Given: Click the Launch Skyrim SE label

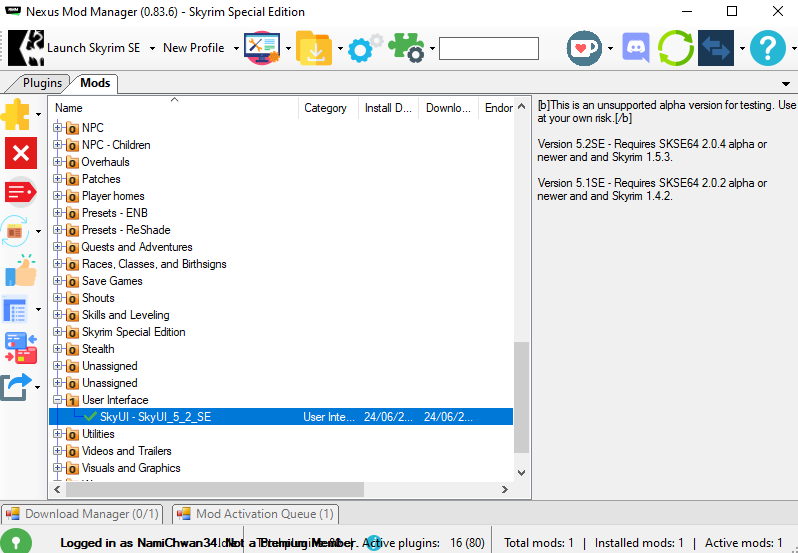Looking at the screenshot, I should click(93, 48).
